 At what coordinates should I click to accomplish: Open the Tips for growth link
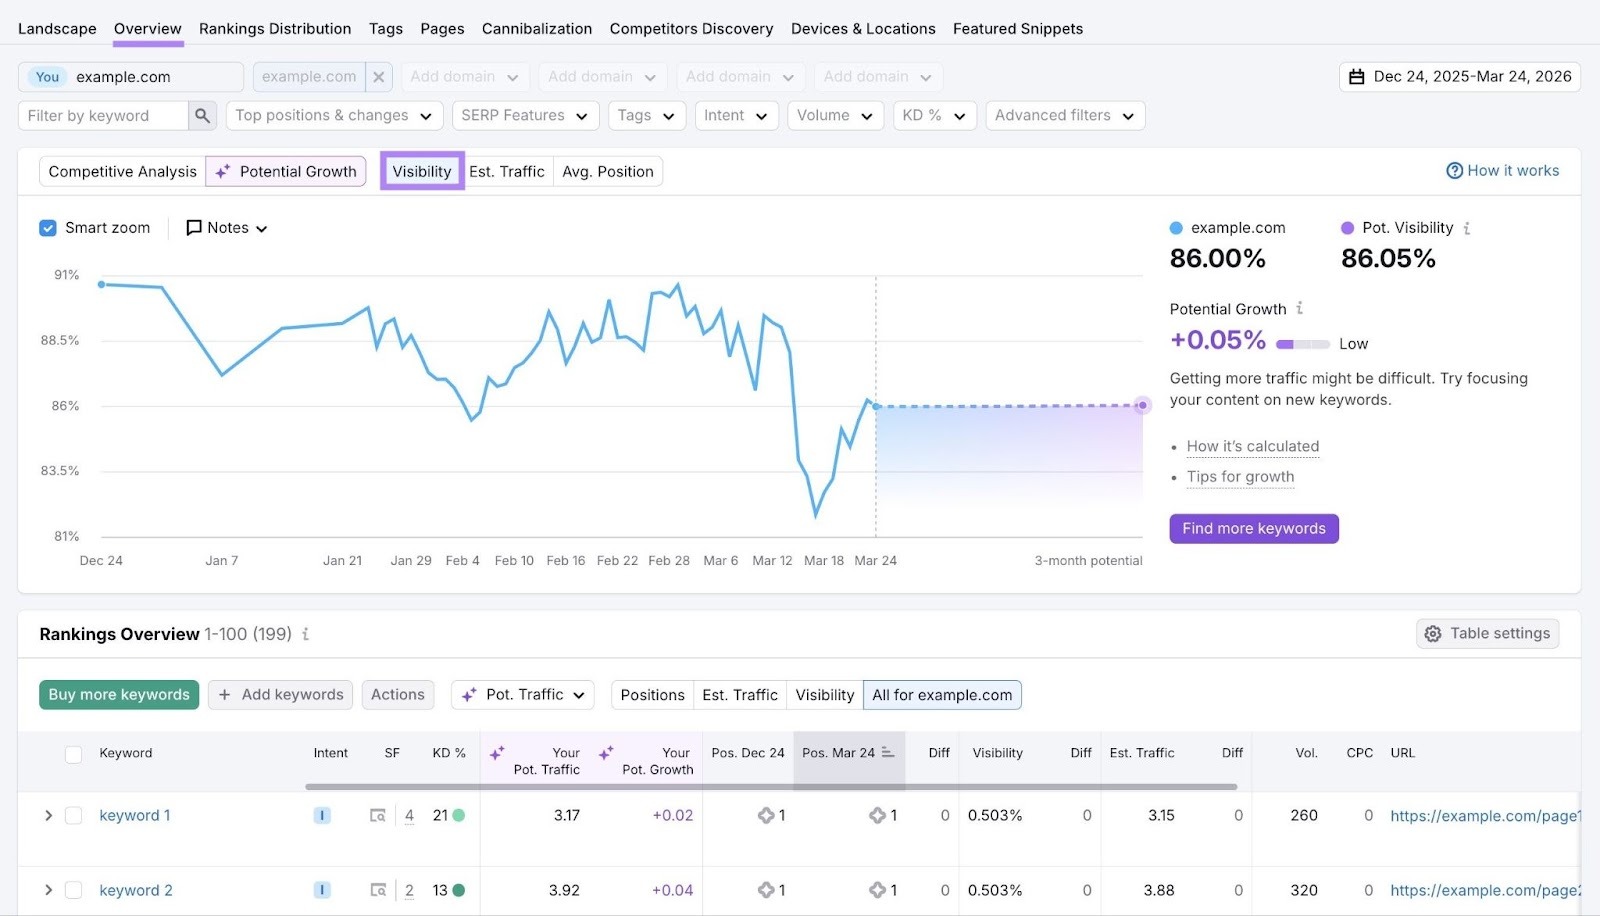point(1240,477)
